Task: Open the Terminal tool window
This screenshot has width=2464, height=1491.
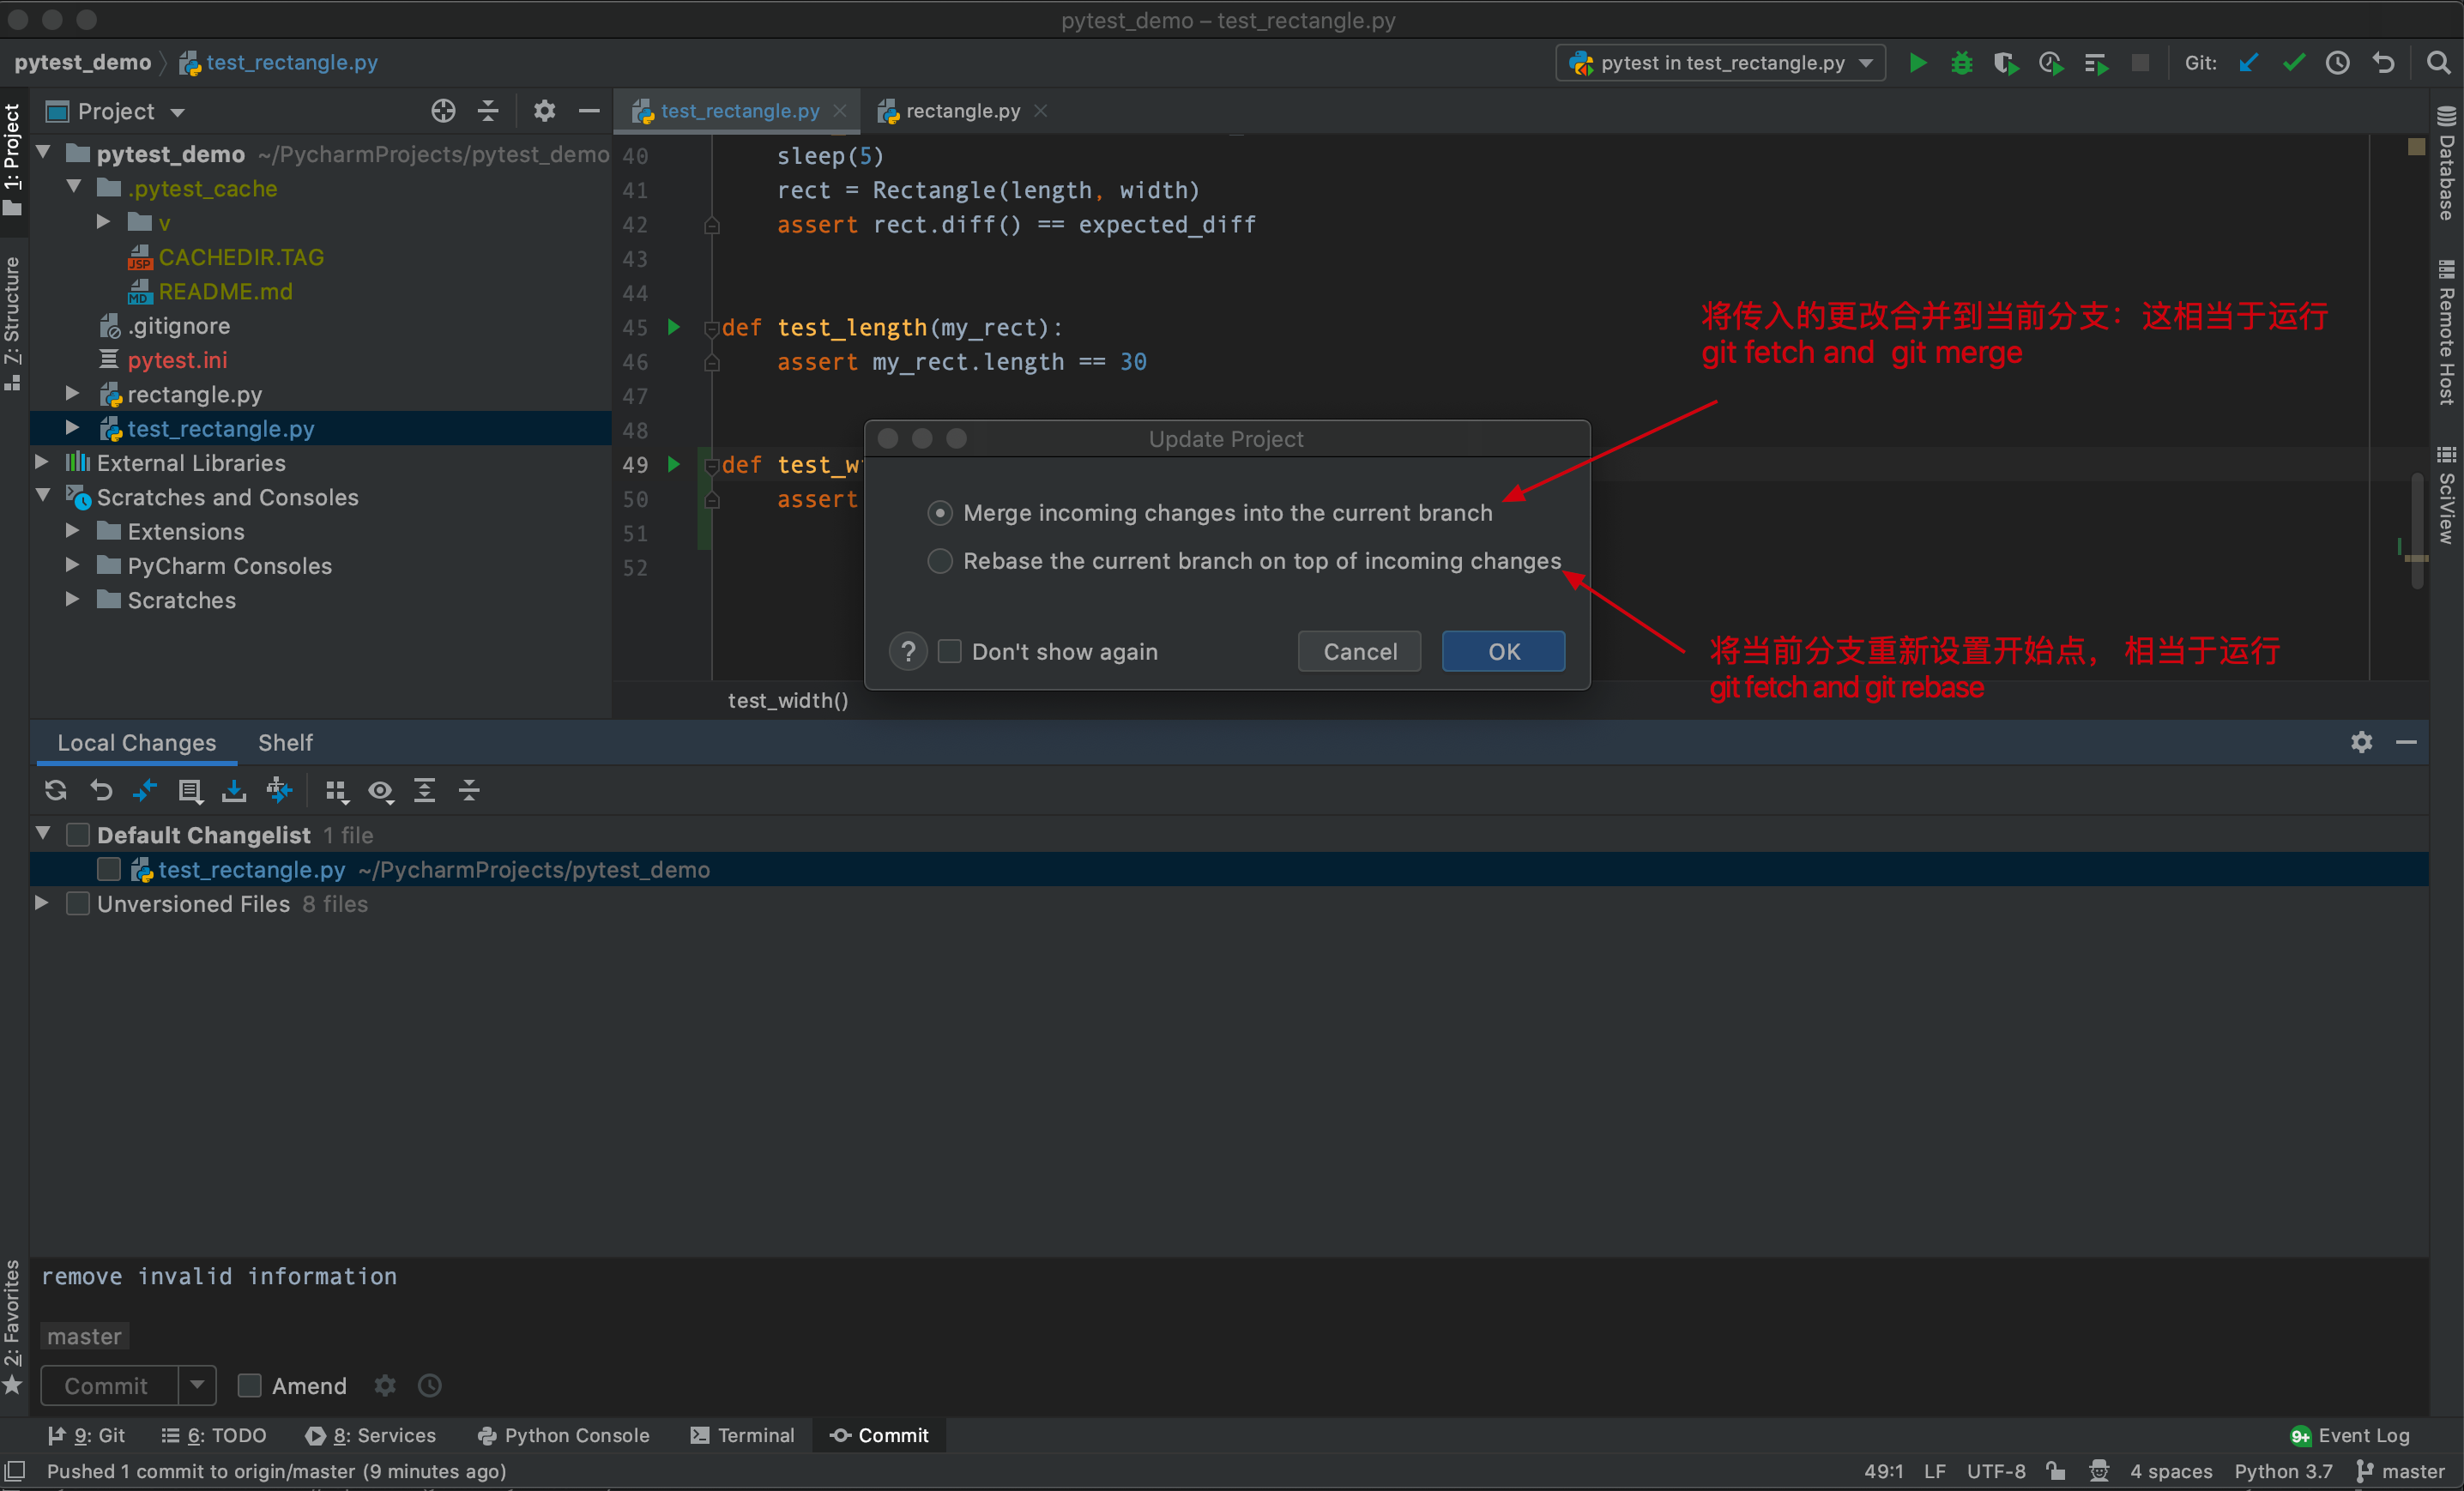Action: coord(743,1436)
